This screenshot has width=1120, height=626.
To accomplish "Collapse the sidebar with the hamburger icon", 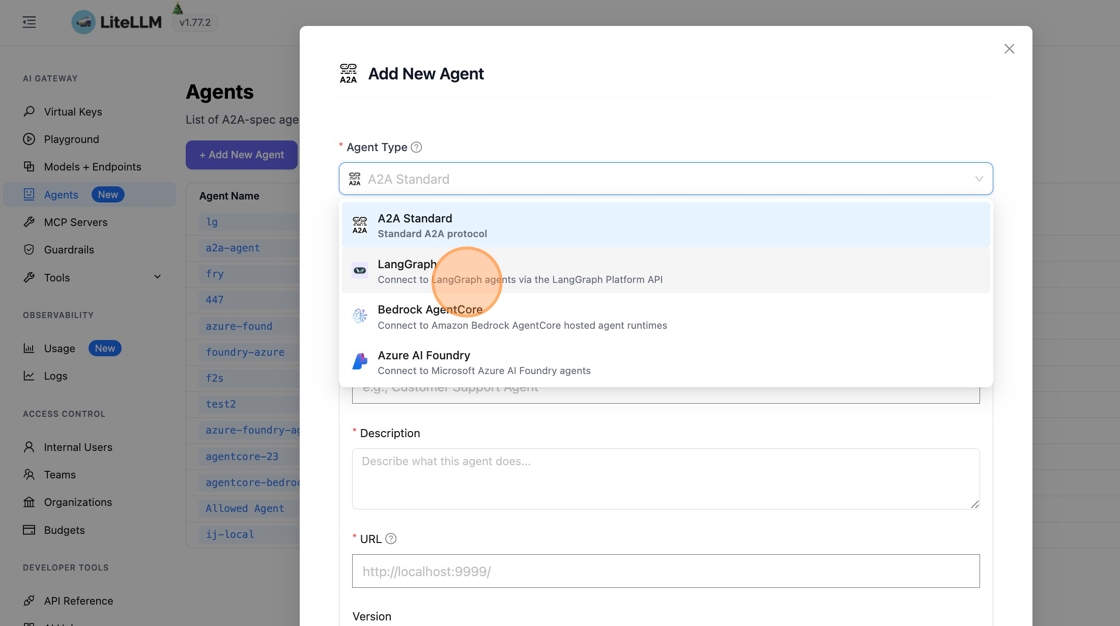I will [x=29, y=22].
